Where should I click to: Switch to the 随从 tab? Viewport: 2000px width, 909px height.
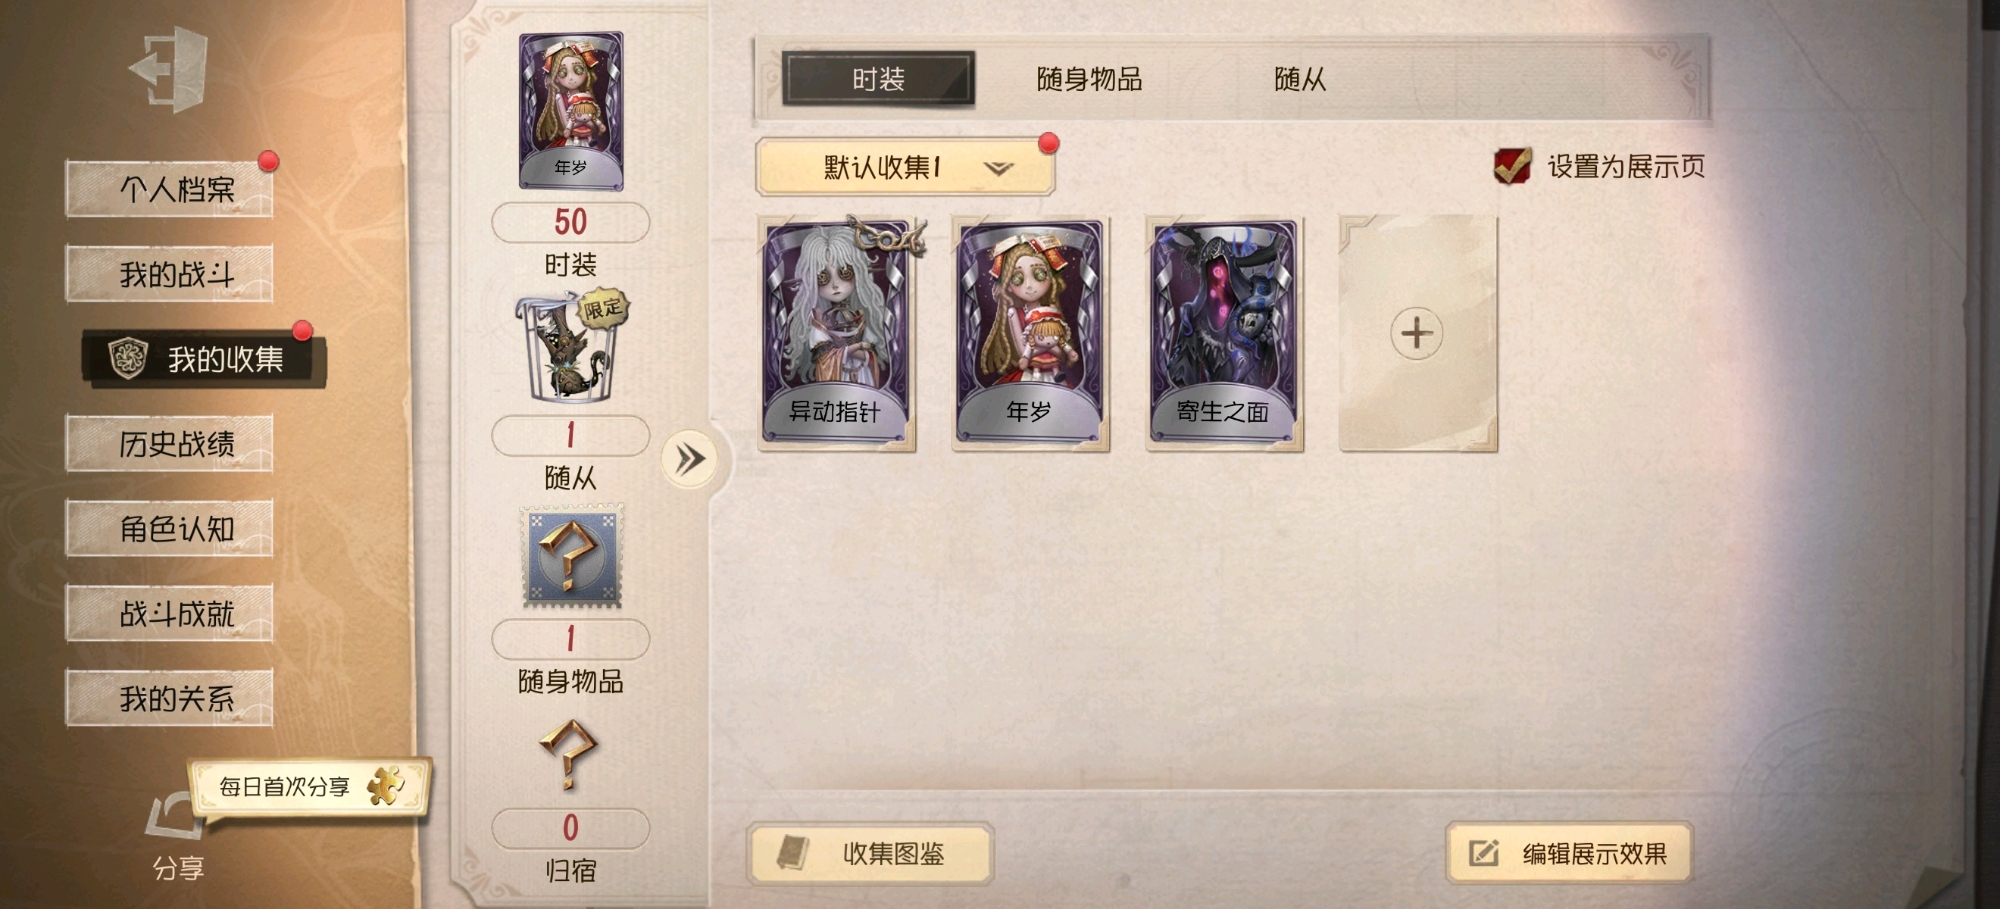1300,79
